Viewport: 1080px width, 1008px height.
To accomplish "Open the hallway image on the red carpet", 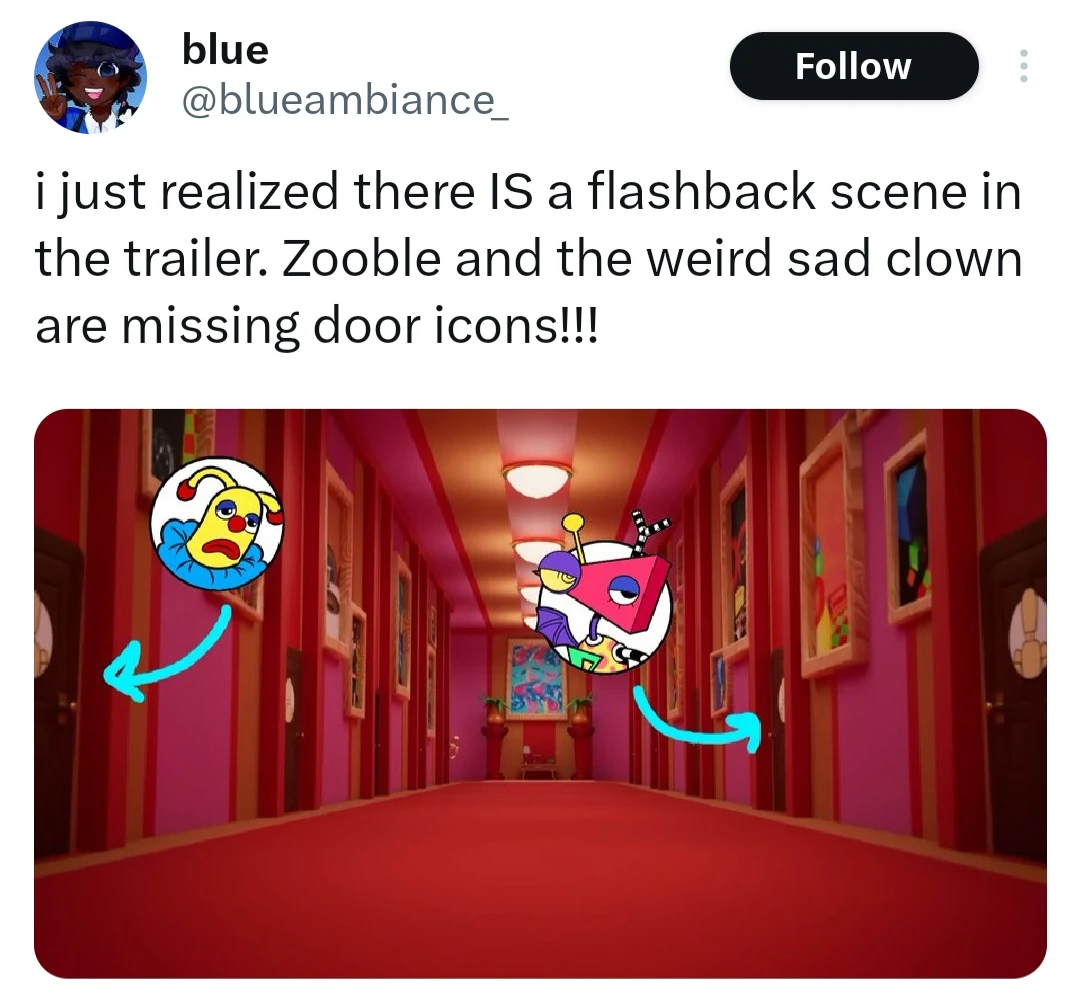I will tap(540, 693).
